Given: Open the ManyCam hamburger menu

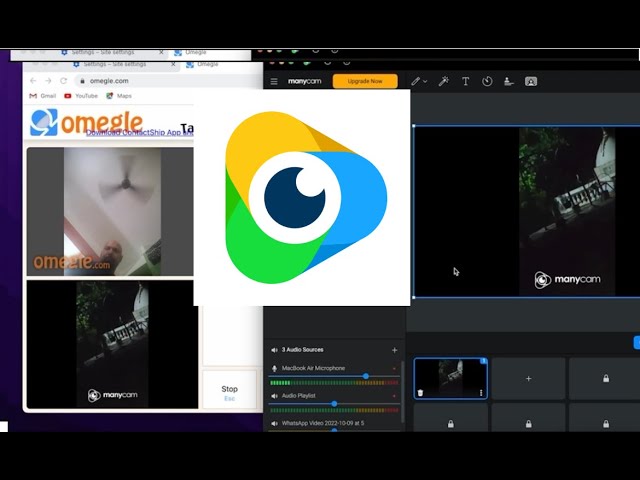Looking at the screenshot, I should pyautogui.click(x=274, y=82).
